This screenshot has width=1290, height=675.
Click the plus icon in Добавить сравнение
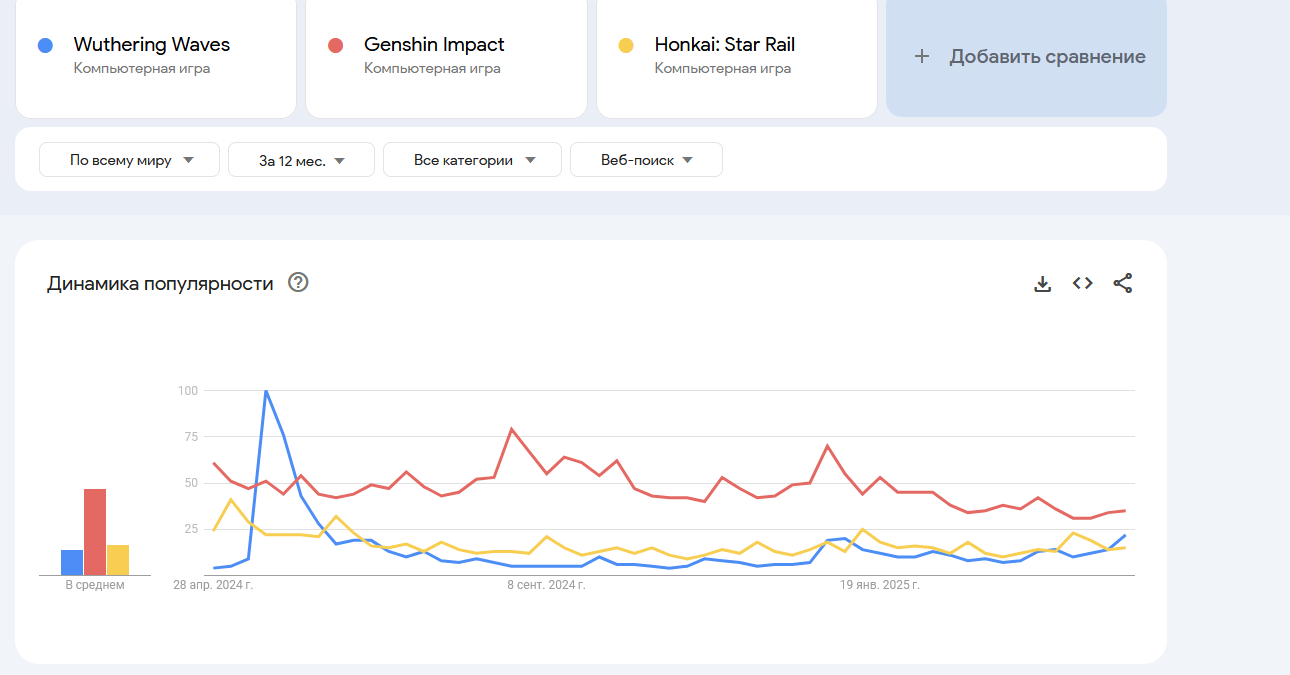pyautogui.click(x=922, y=57)
